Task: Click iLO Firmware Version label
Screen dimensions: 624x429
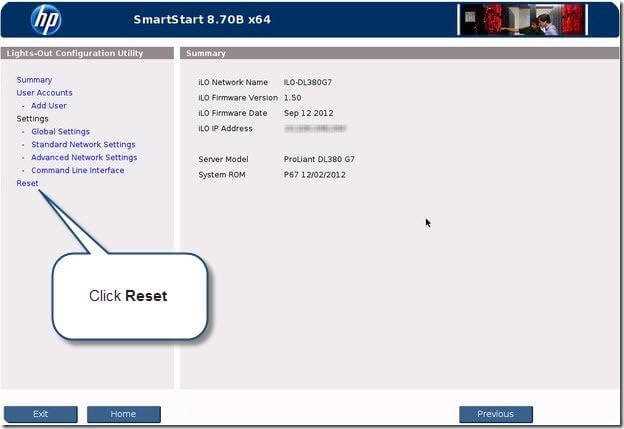Action: tap(238, 98)
